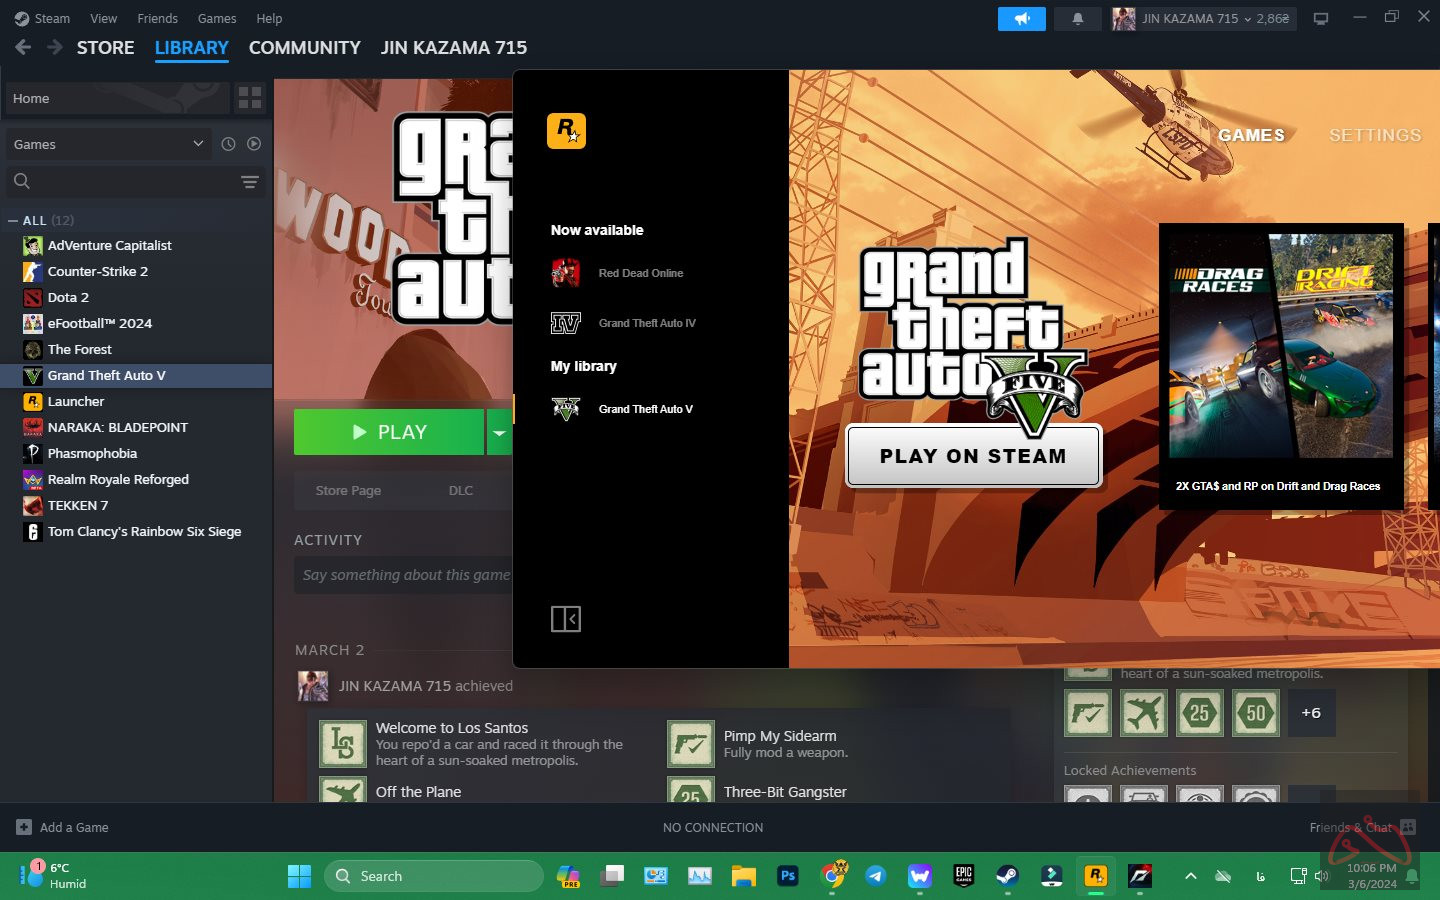The image size is (1440, 900).
Task: Open the Rockstar Games Launcher from the taskbar
Action: (x=1095, y=876)
